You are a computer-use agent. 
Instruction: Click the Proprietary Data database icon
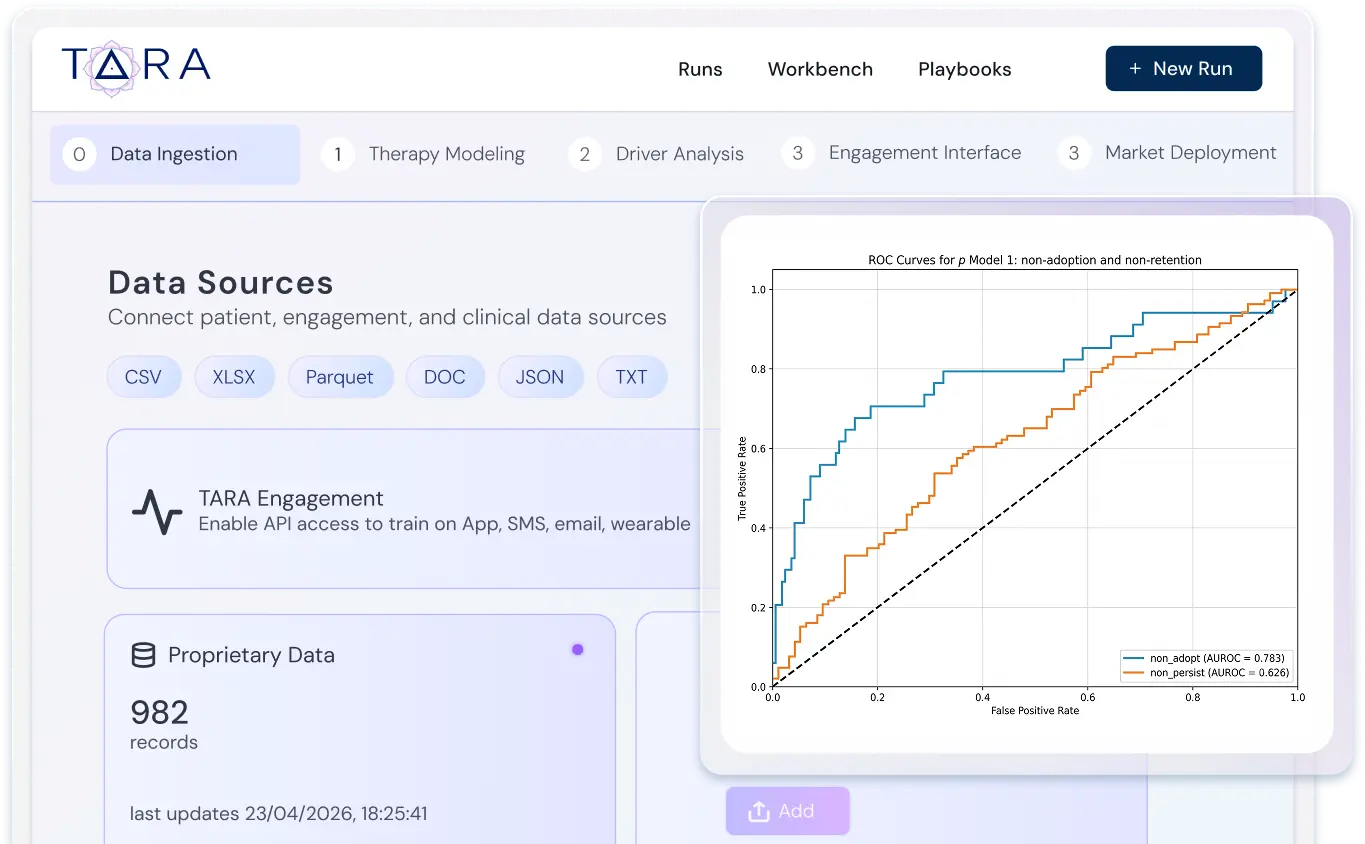tap(143, 655)
